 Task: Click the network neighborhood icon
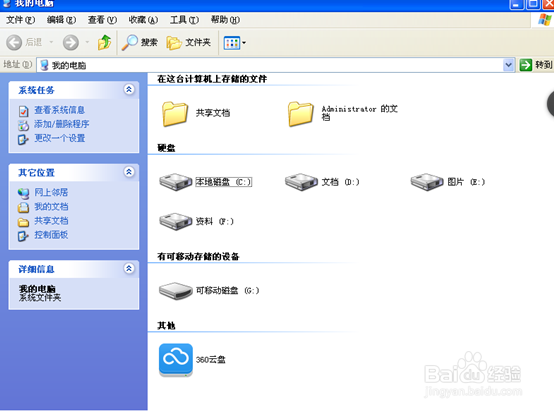click(23, 193)
